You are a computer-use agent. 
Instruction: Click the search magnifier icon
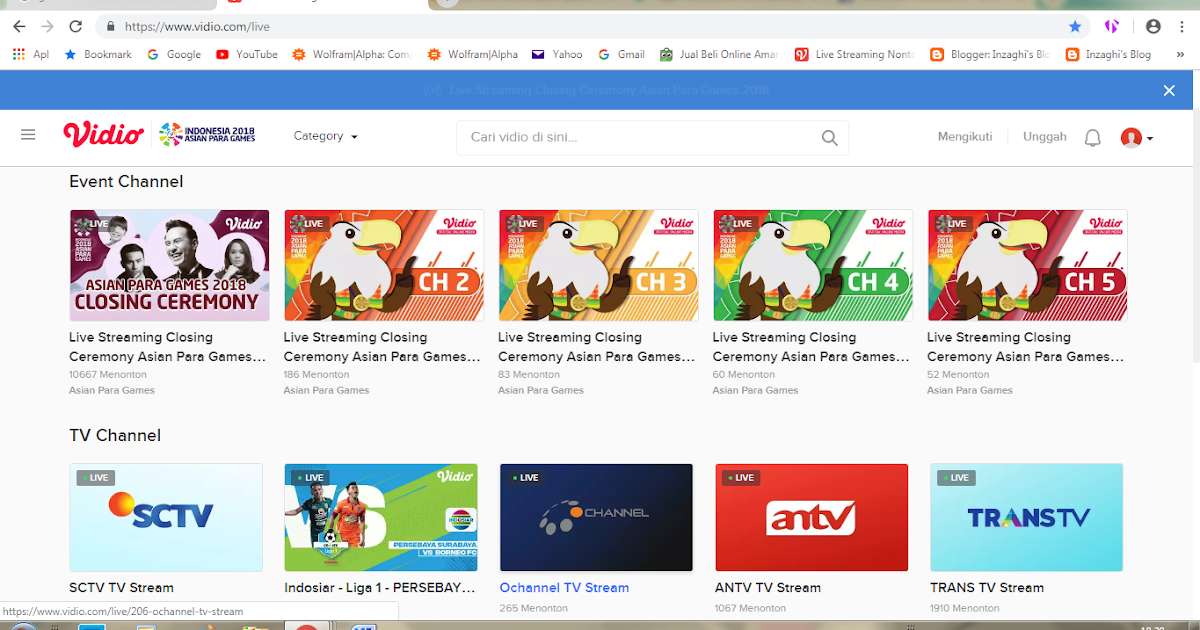coord(830,138)
